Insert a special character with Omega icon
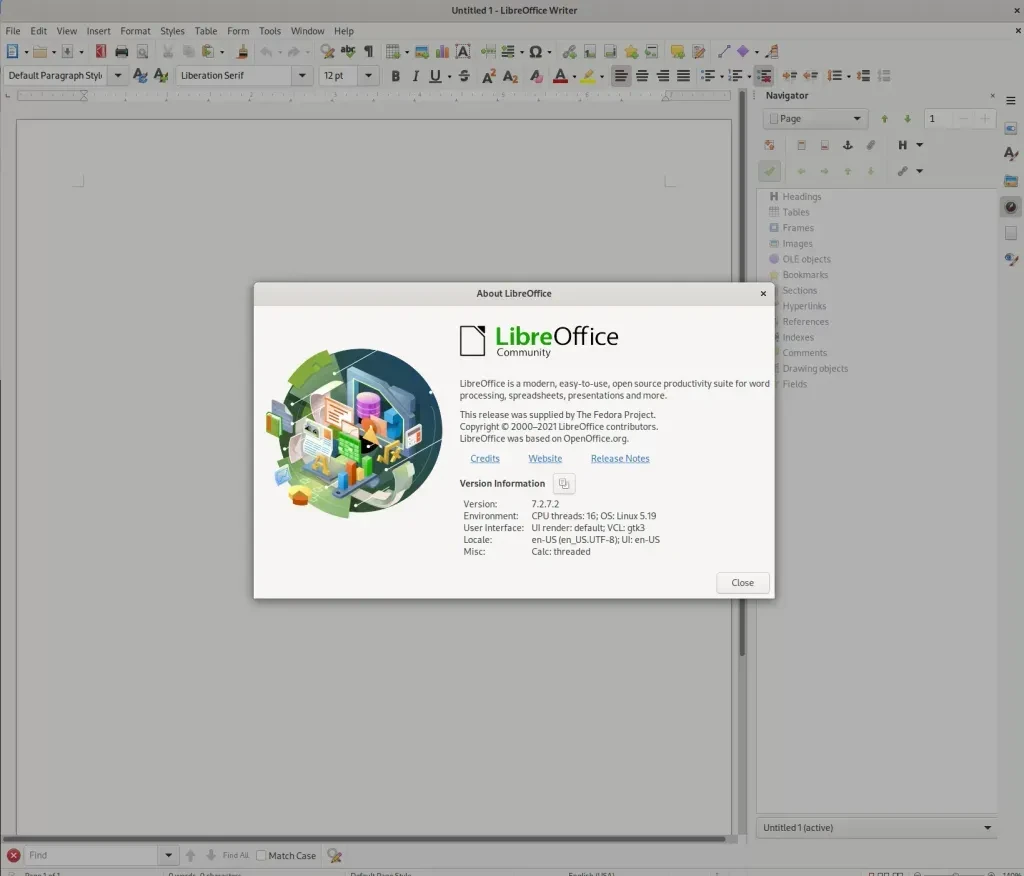Image resolution: width=1024 pixels, height=876 pixels. 535,52
